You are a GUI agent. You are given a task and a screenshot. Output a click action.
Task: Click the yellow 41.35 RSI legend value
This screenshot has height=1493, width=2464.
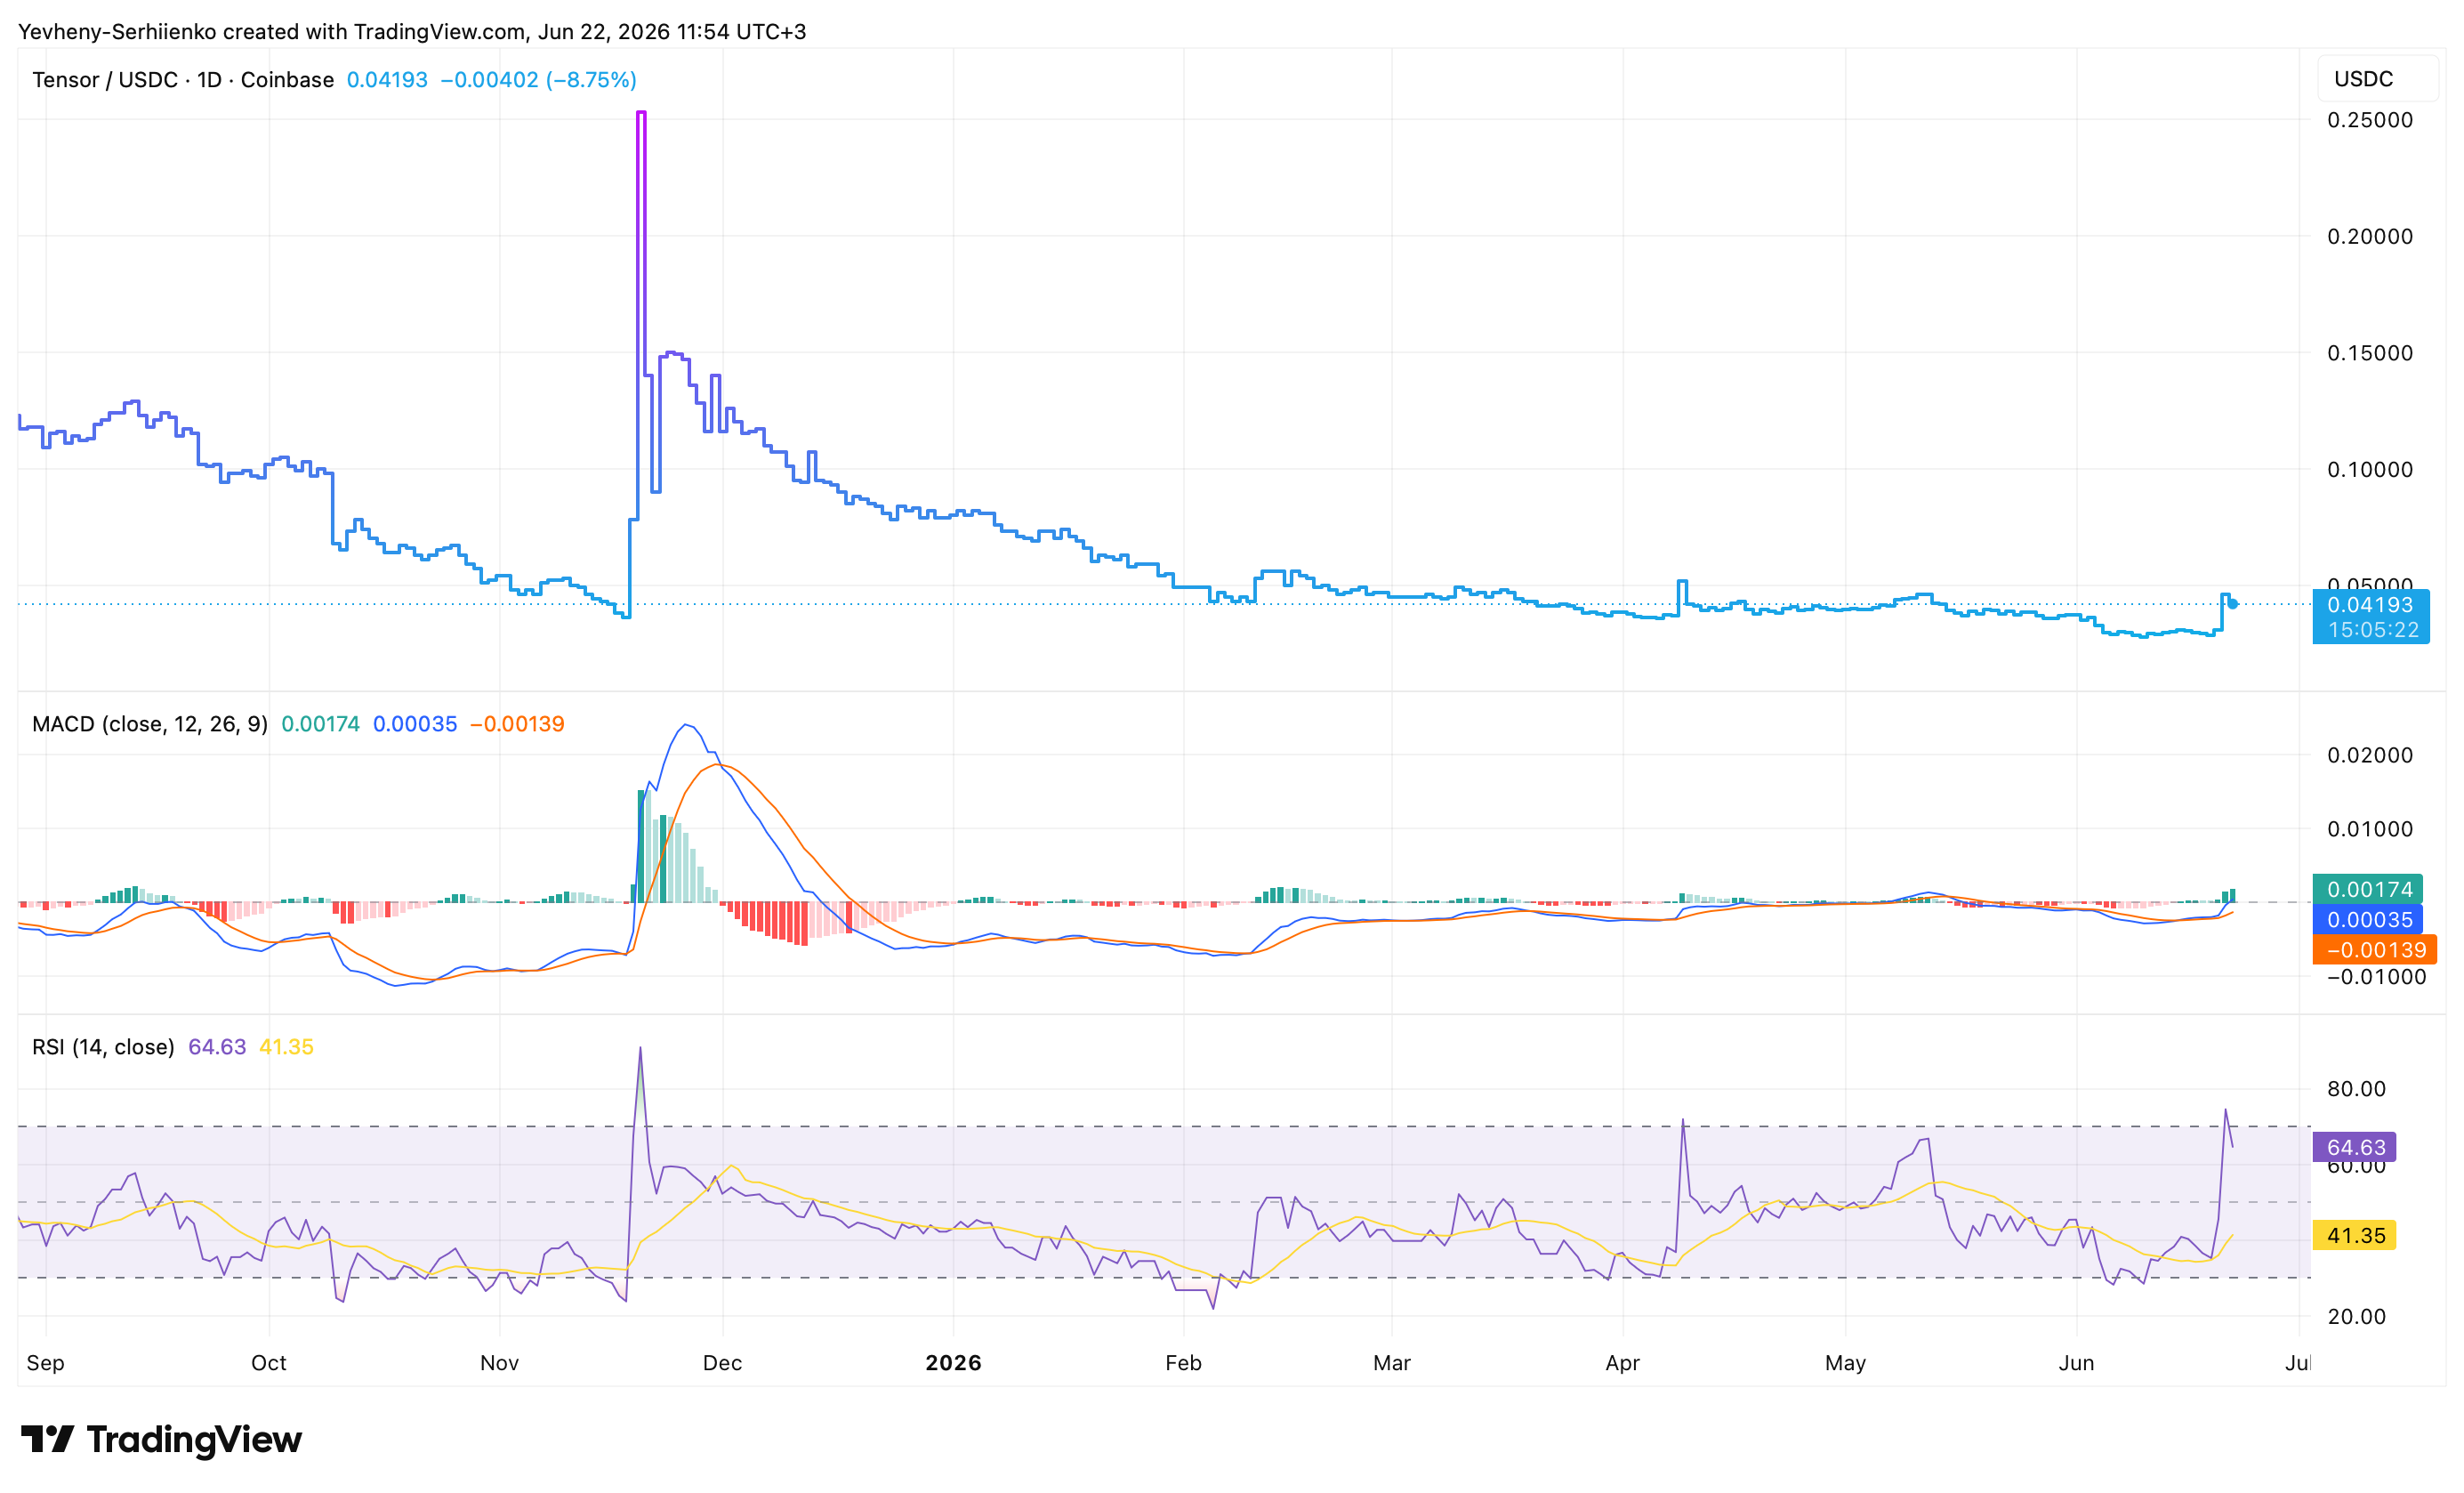pyautogui.click(x=286, y=1046)
